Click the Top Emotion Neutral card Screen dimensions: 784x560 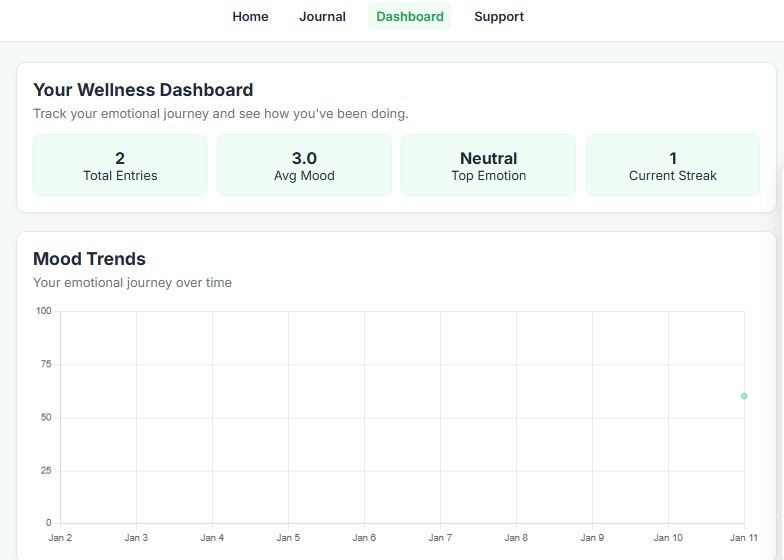[488, 165]
